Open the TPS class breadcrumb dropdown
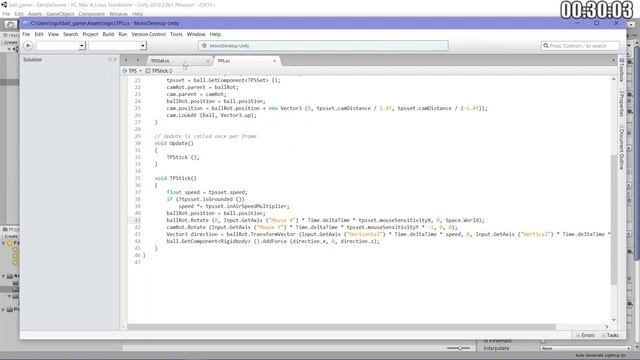The height and width of the screenshot is (360, 640). point(132,71)
